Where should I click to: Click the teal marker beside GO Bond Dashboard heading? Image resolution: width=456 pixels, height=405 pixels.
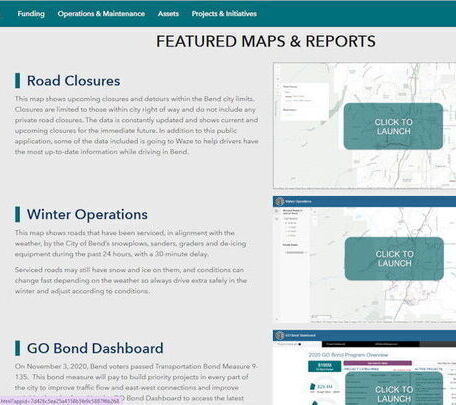coord(17,348)
